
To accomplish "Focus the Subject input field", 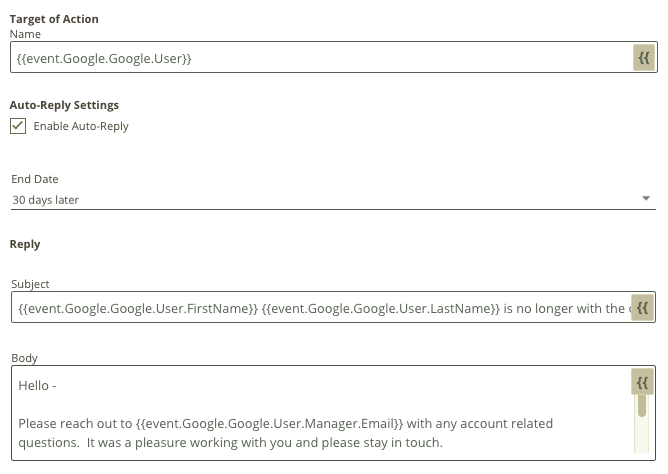I will click(x=321, y=307).
